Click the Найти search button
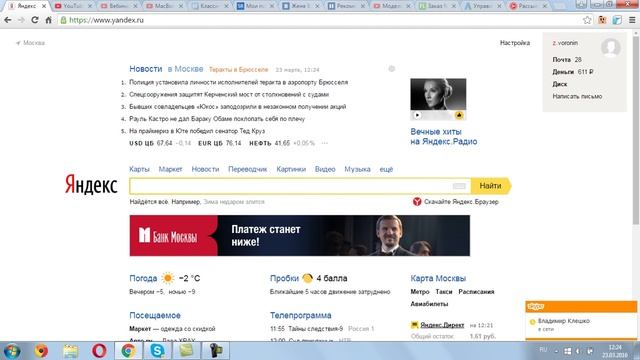 tap(490, 186)
